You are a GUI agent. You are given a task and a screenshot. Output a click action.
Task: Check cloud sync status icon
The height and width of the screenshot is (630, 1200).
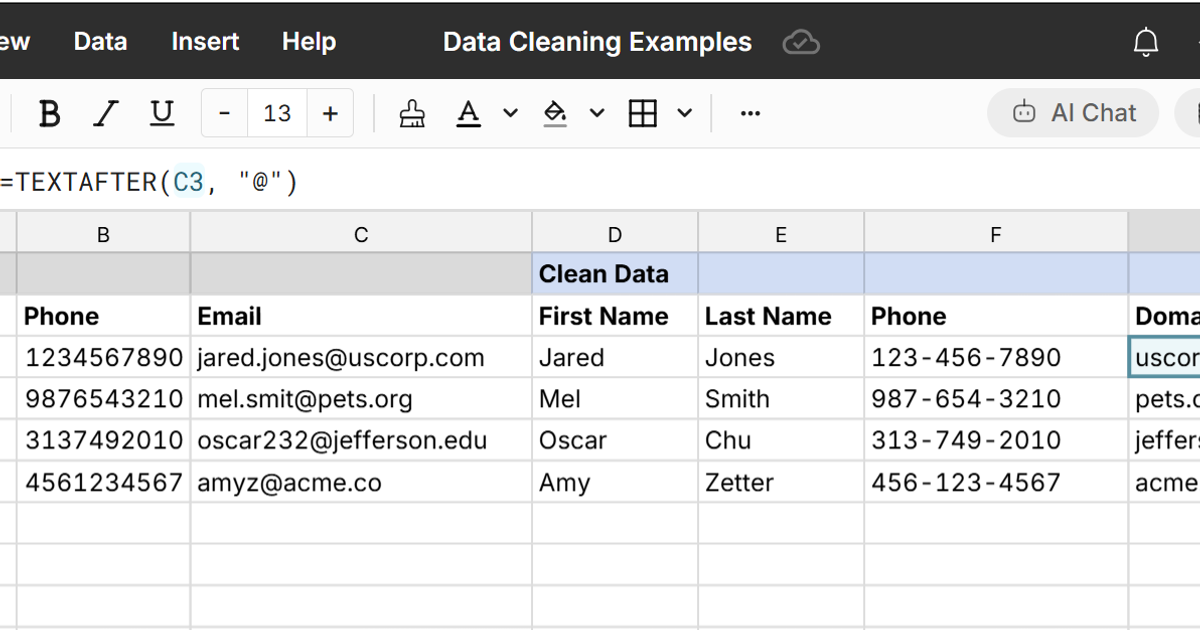(801, 42)
